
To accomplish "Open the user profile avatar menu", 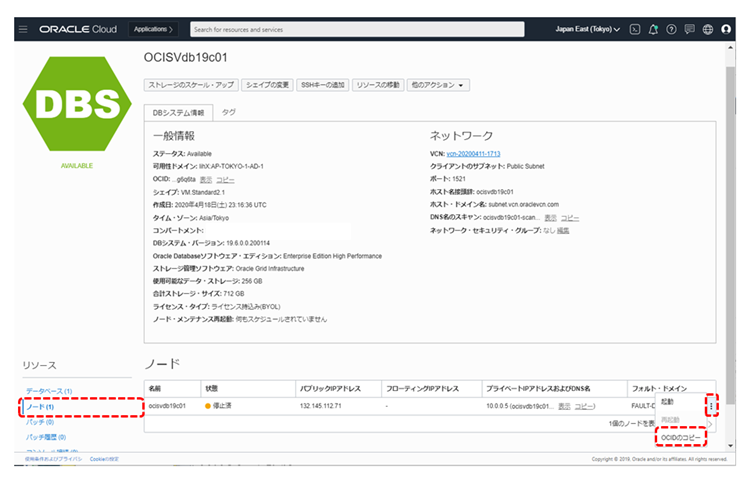I will tap(726, 30).
